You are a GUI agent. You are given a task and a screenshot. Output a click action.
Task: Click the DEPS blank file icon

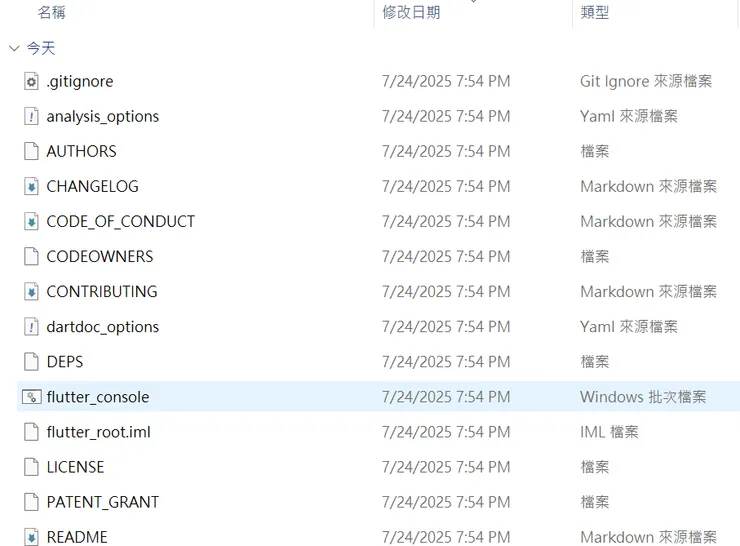point(31,361)
